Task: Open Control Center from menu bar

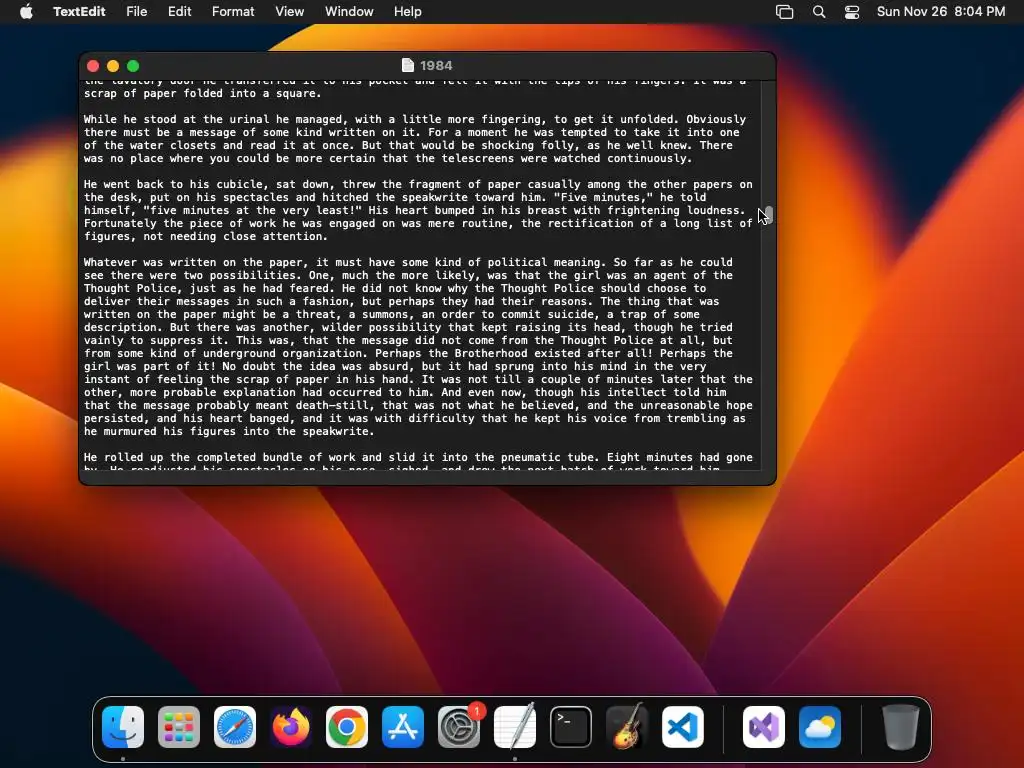Action: pyautogui.click(x=852, y=12)
